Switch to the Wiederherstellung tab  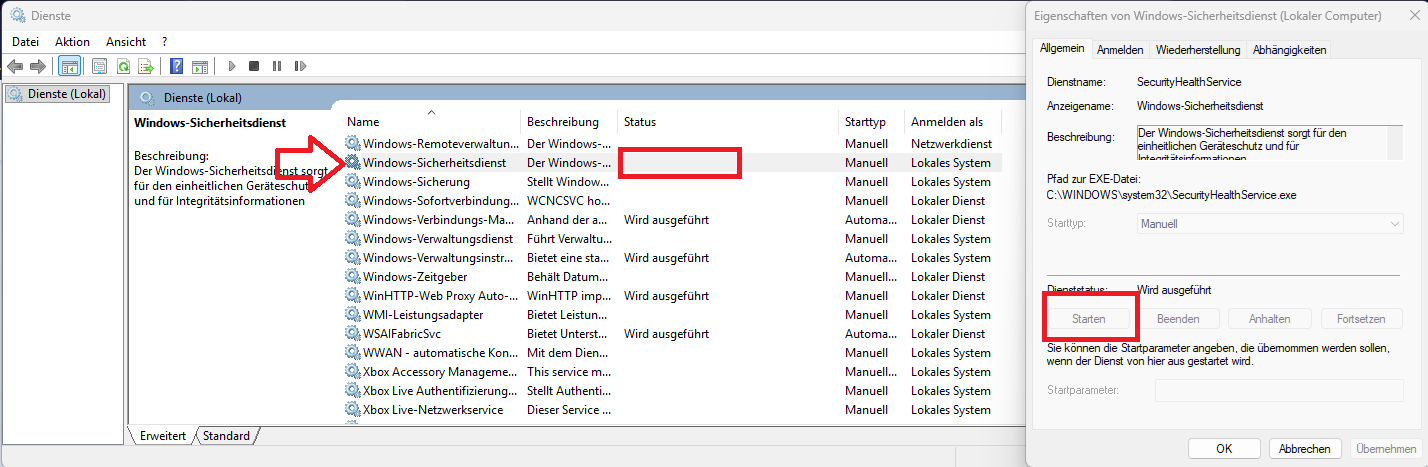coord(1198,50)
